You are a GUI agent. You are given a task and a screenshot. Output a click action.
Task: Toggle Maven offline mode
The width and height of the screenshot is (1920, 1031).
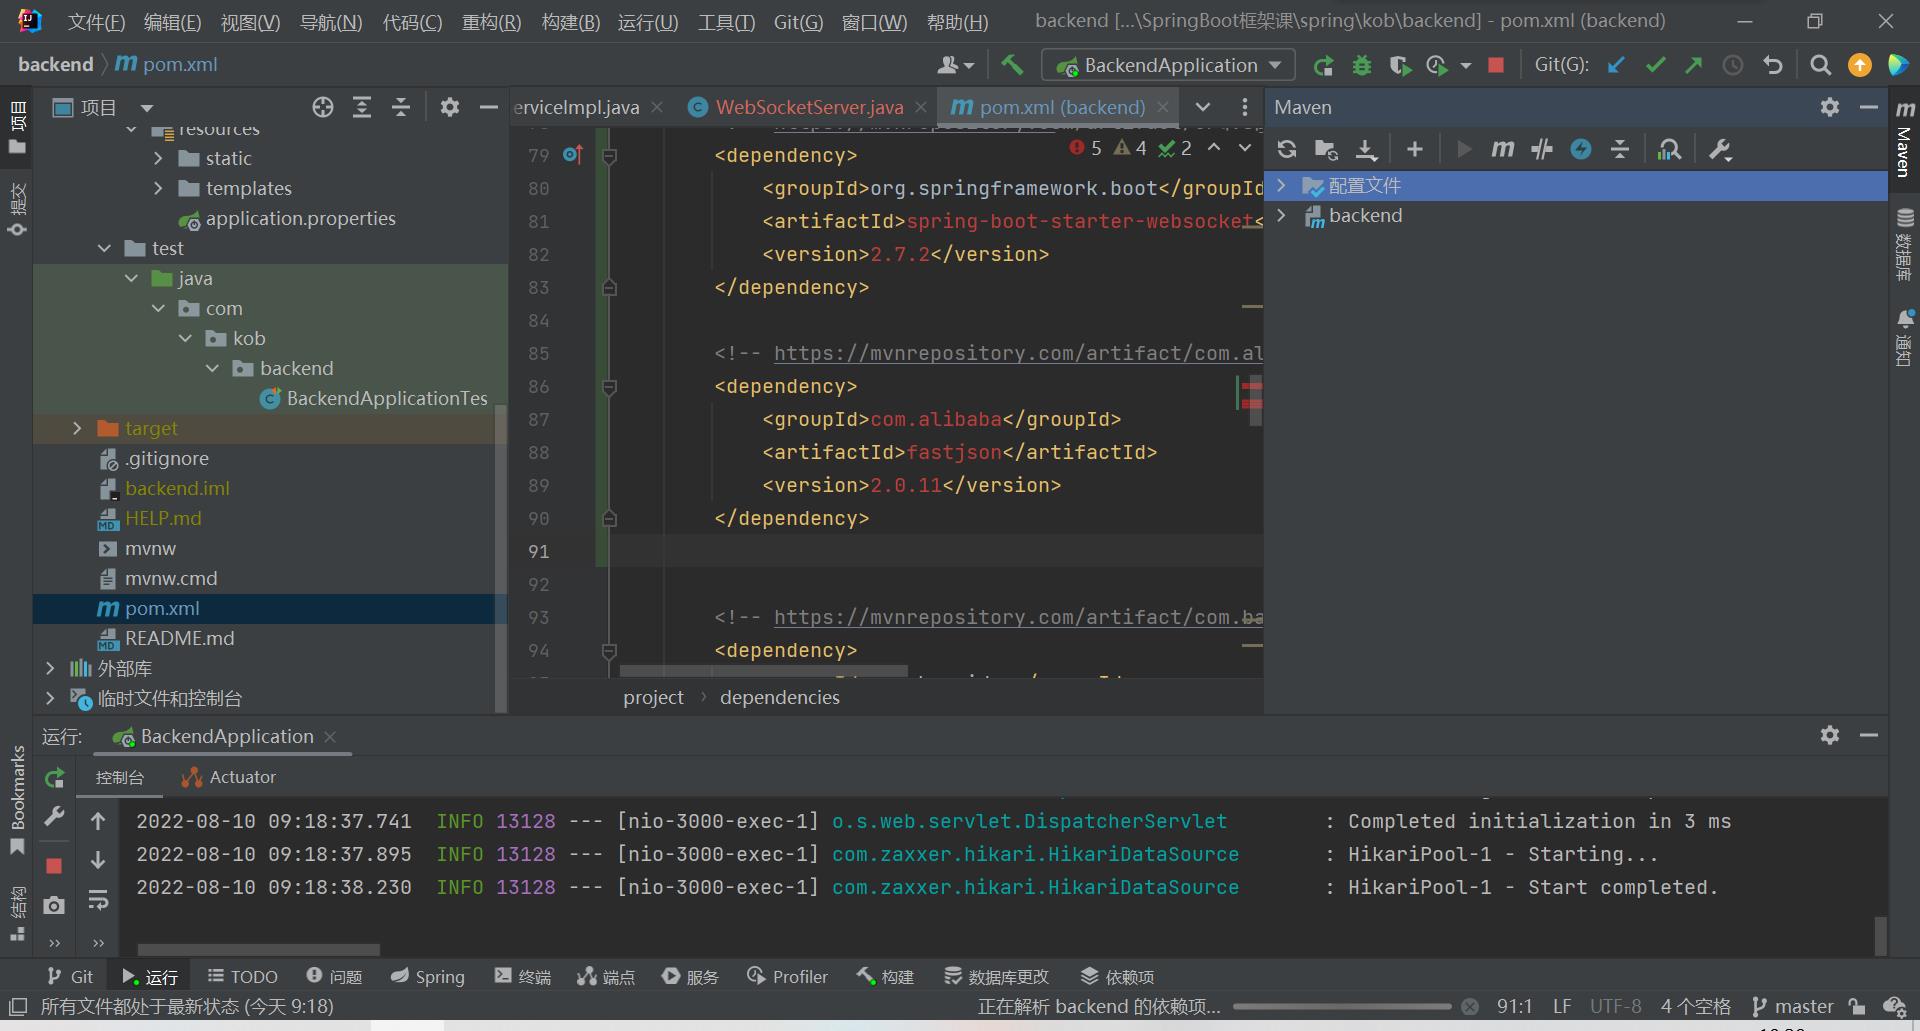[1542, 149]
